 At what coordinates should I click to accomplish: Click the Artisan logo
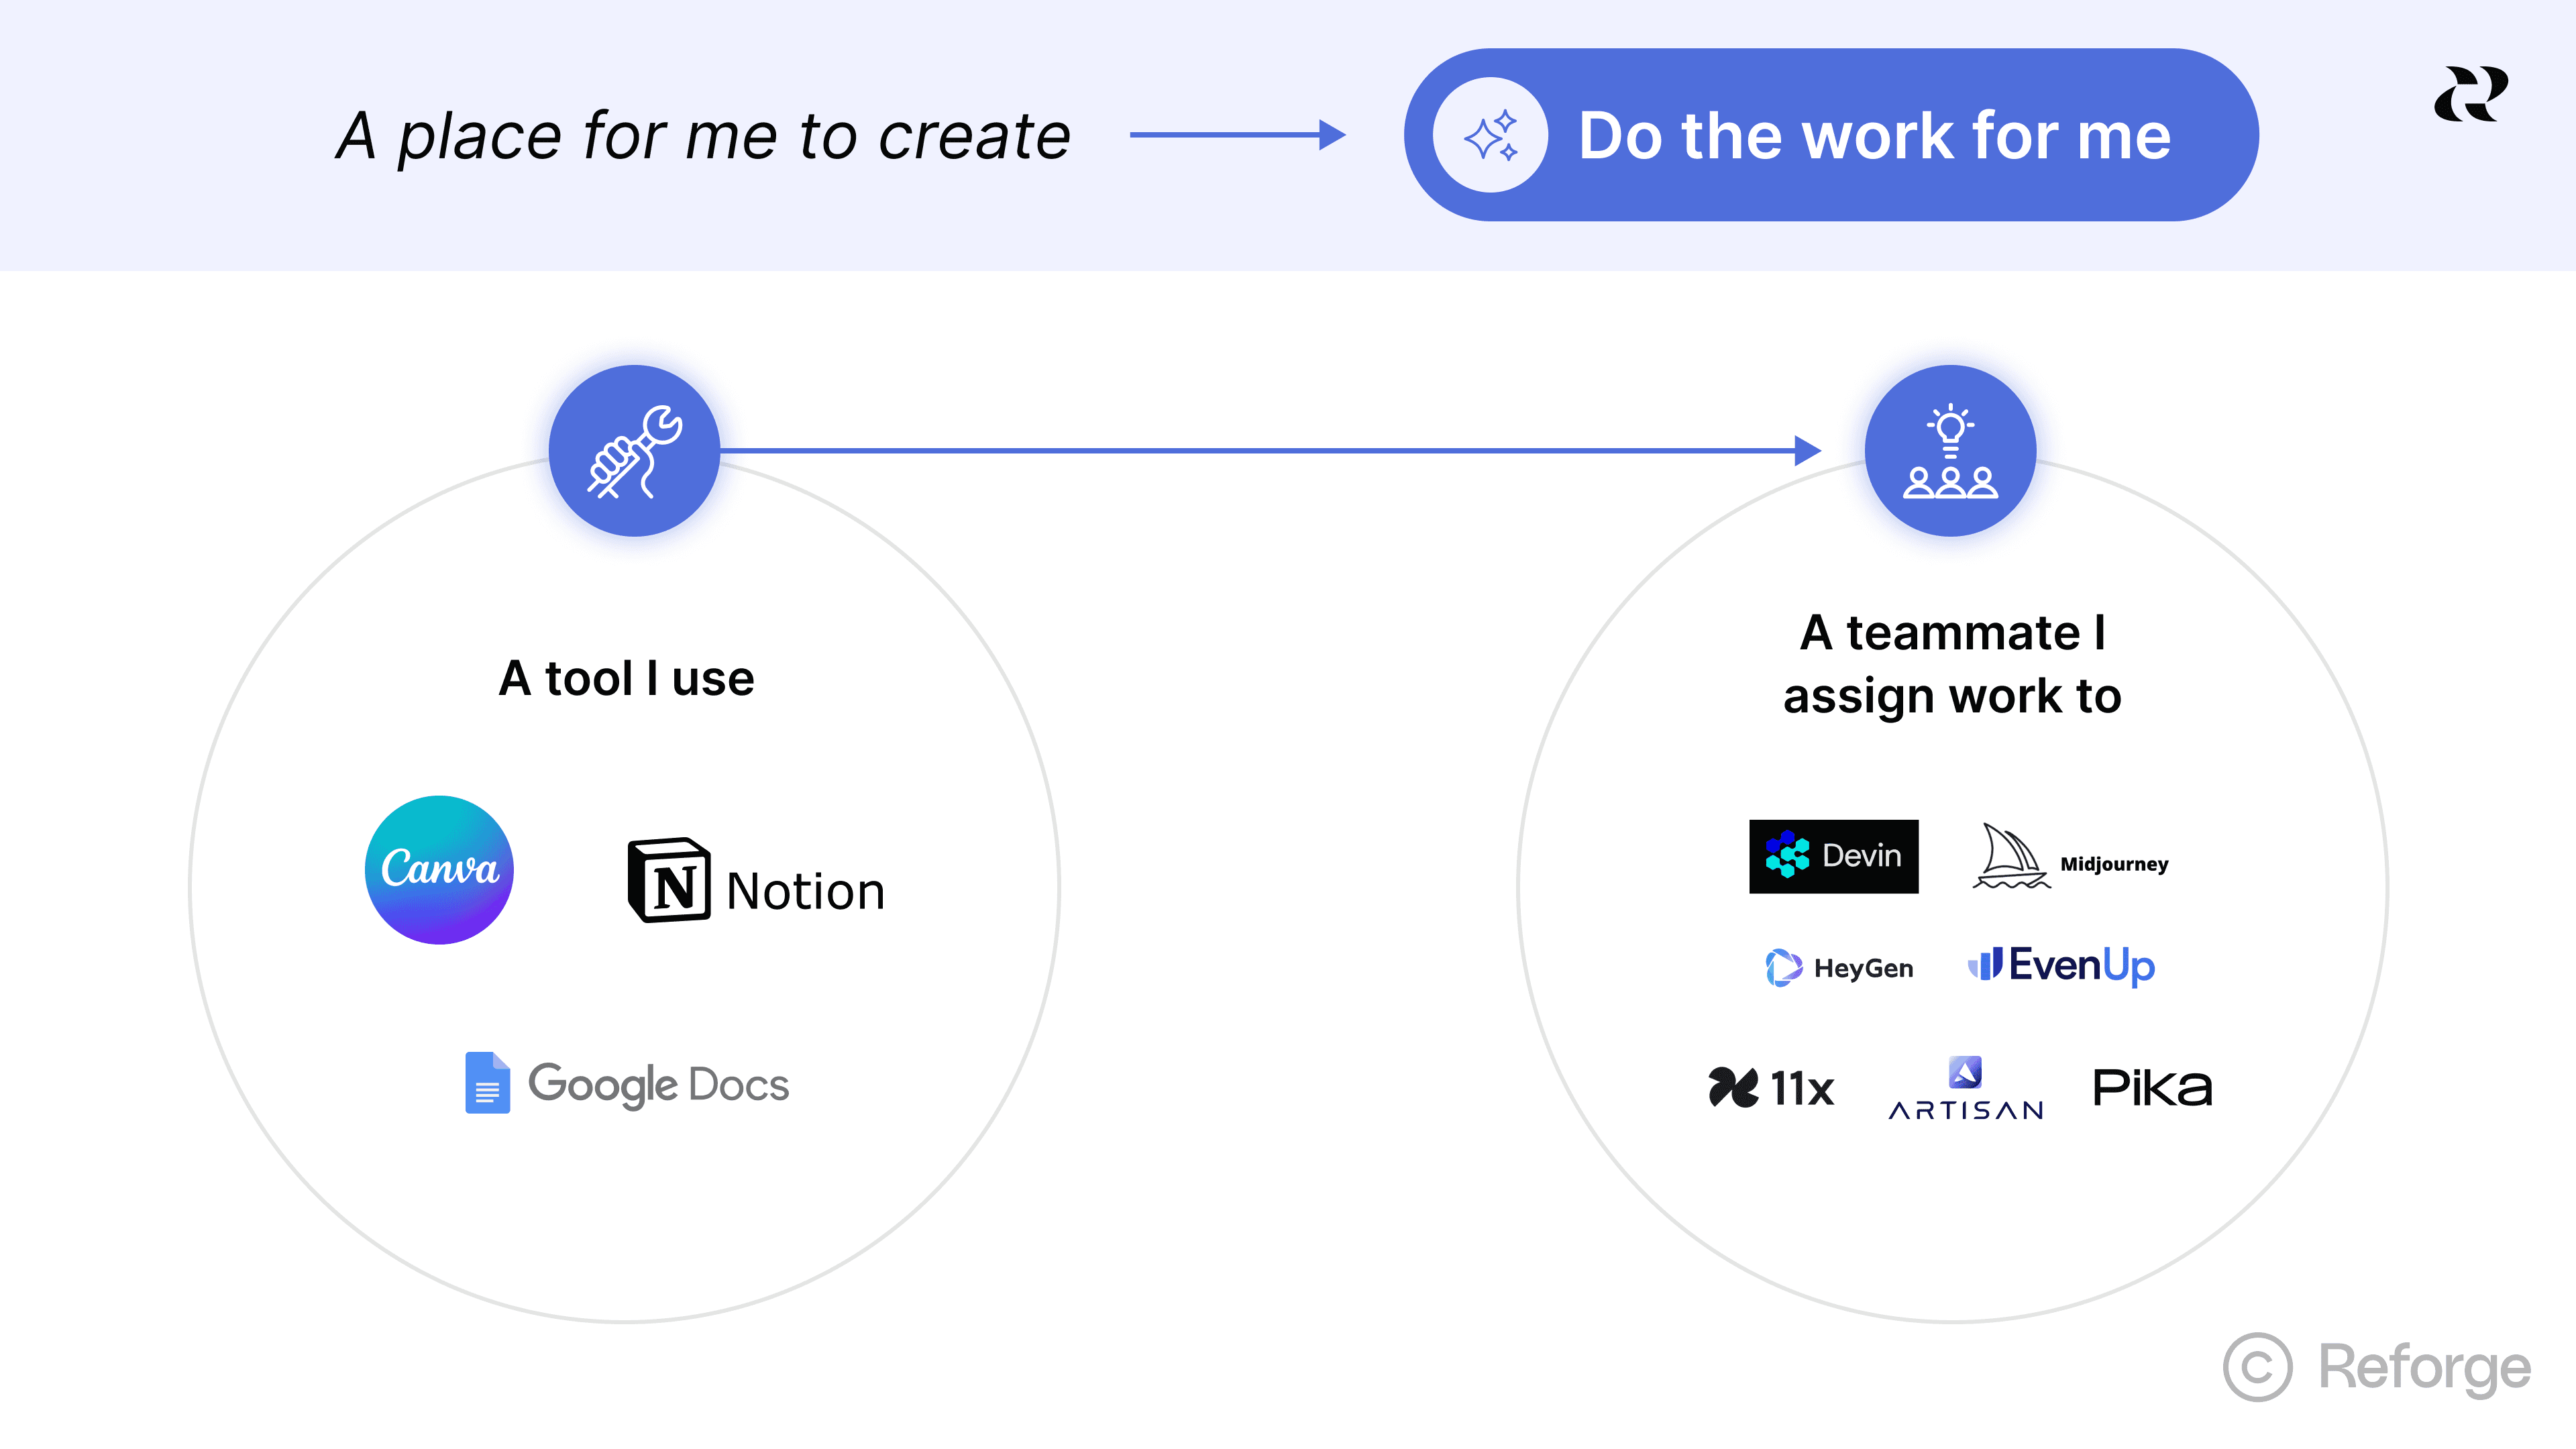click(x=1965, y=1089)
